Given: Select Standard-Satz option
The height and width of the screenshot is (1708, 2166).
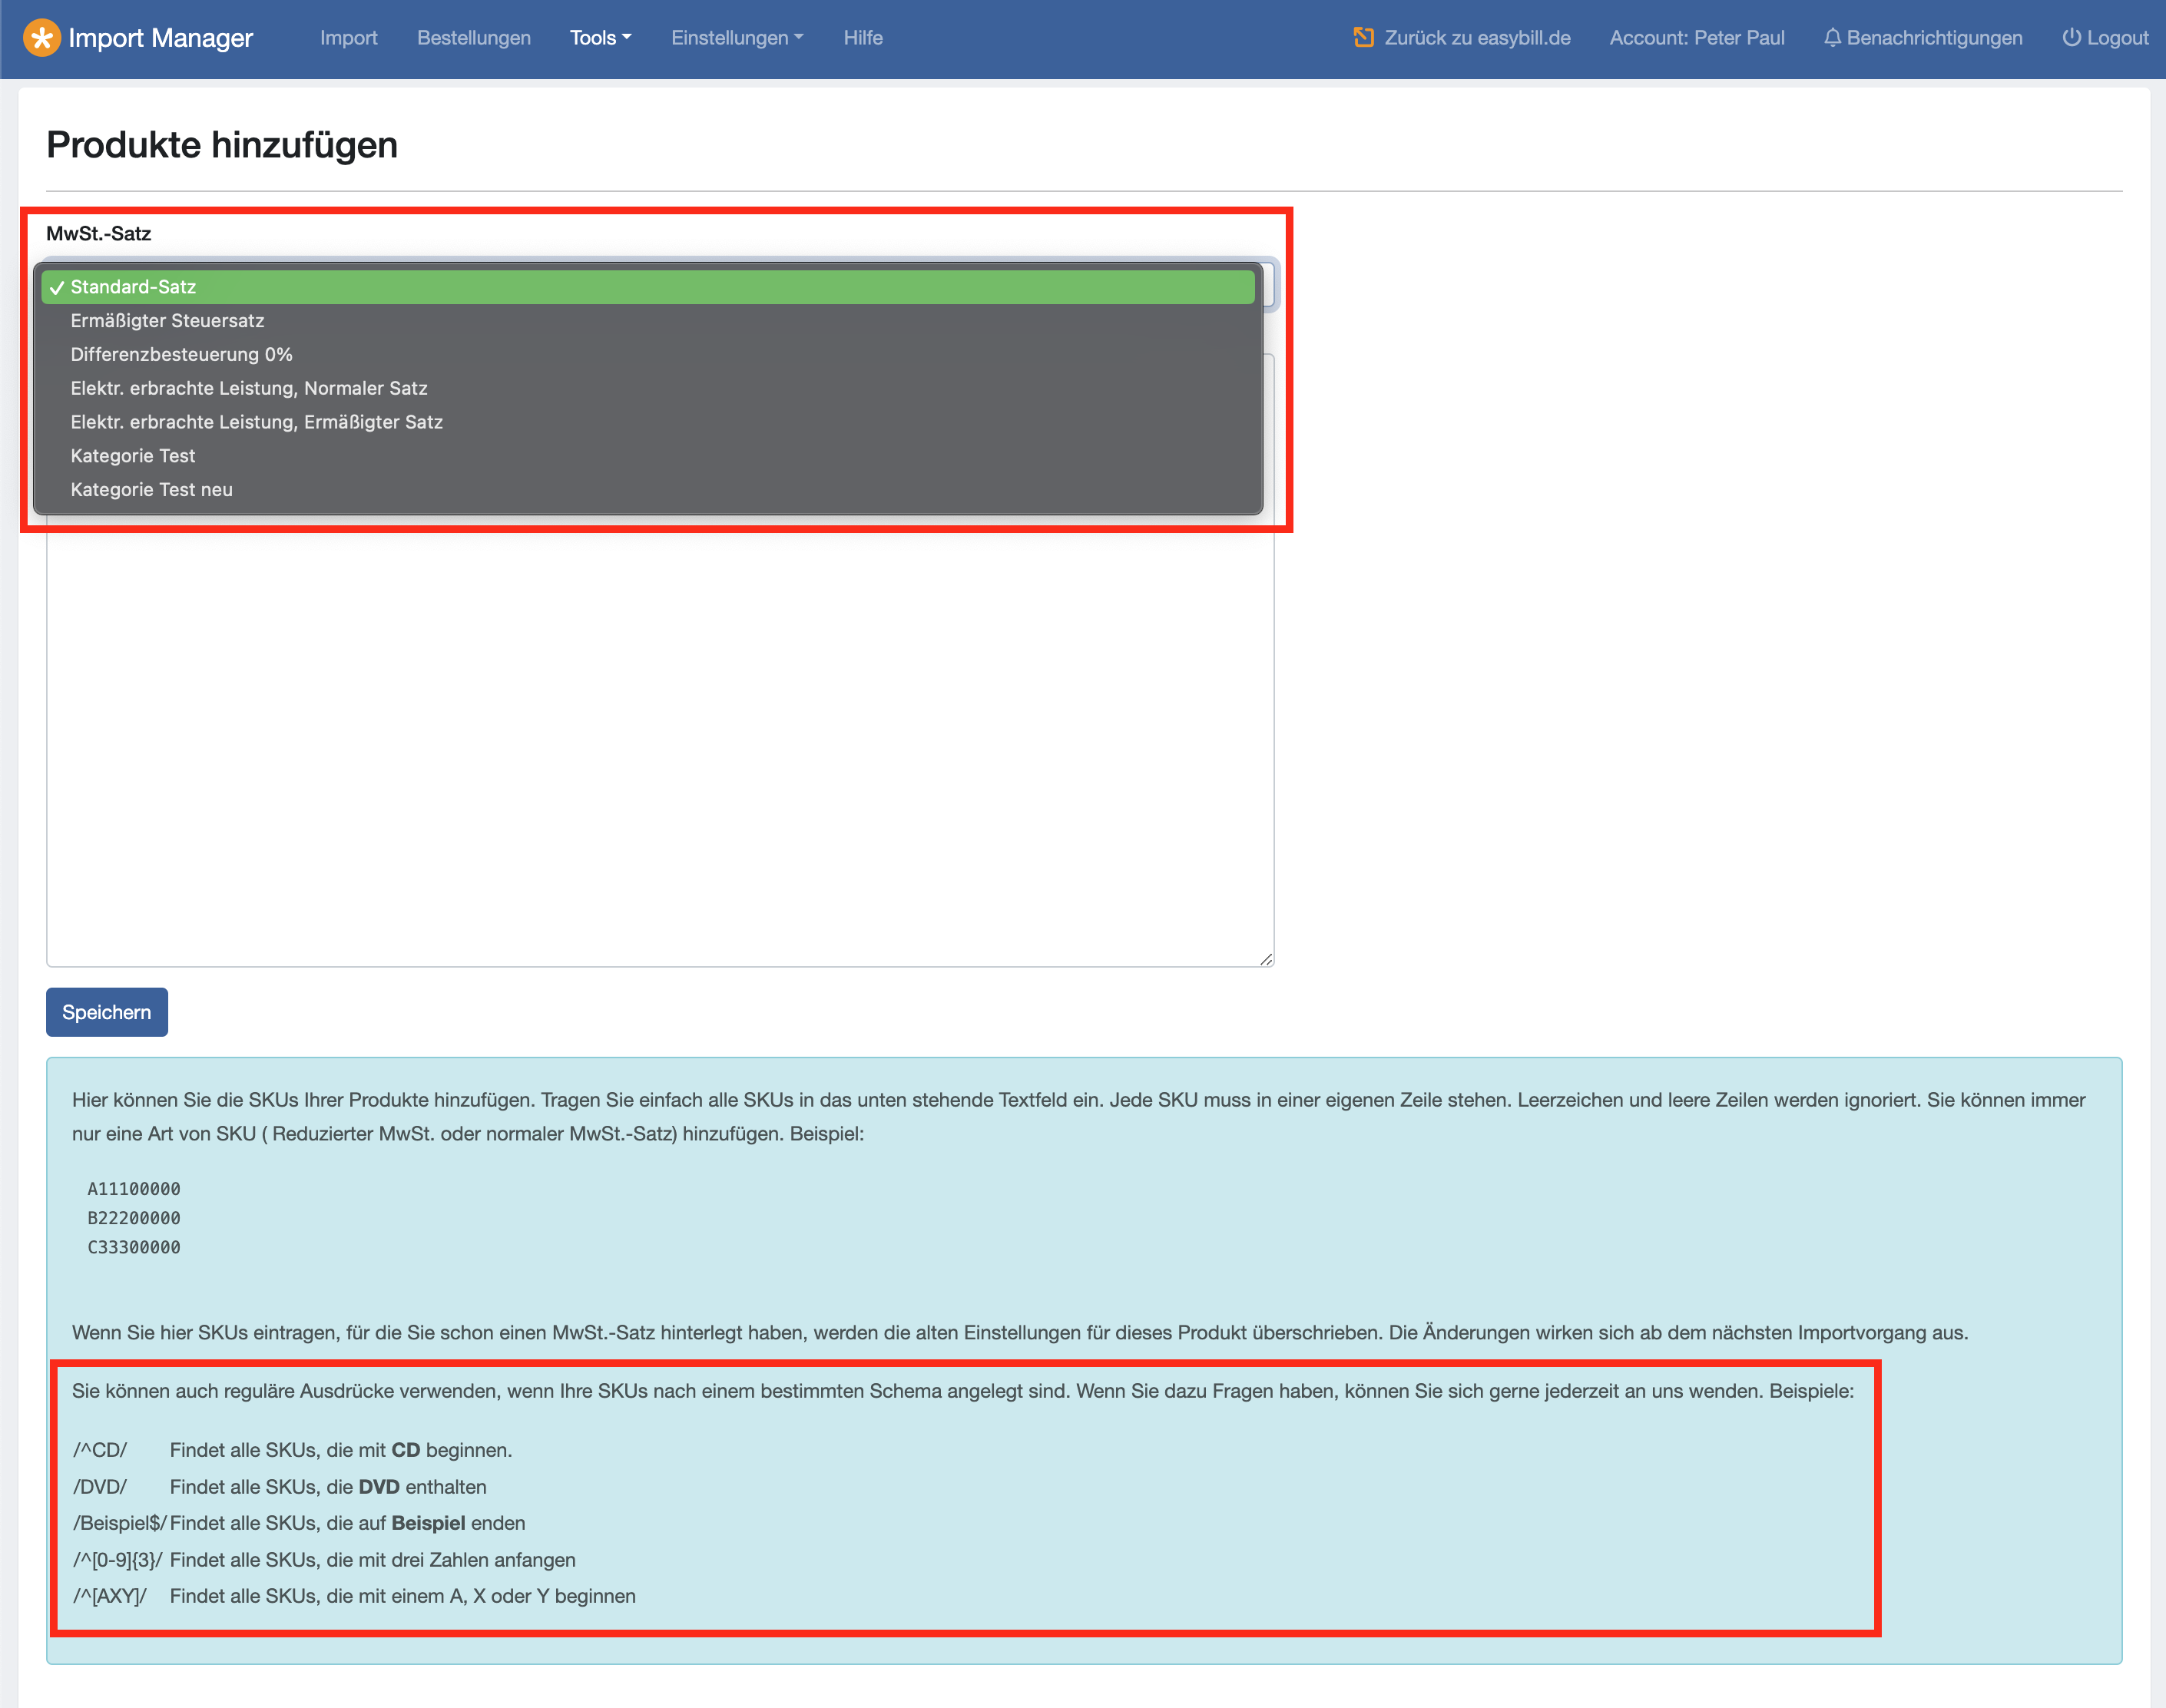Looking at the screenshot, I should 648,287.
